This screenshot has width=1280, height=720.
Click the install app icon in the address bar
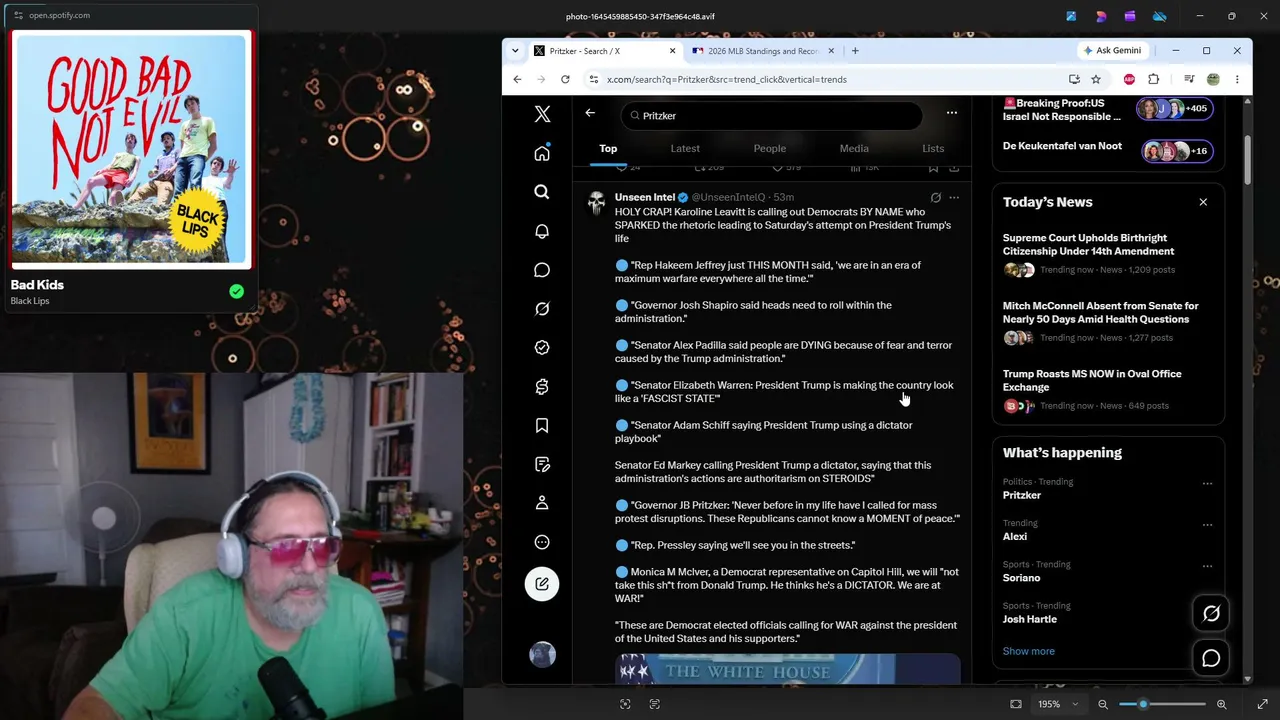(x=1074, y=79)
